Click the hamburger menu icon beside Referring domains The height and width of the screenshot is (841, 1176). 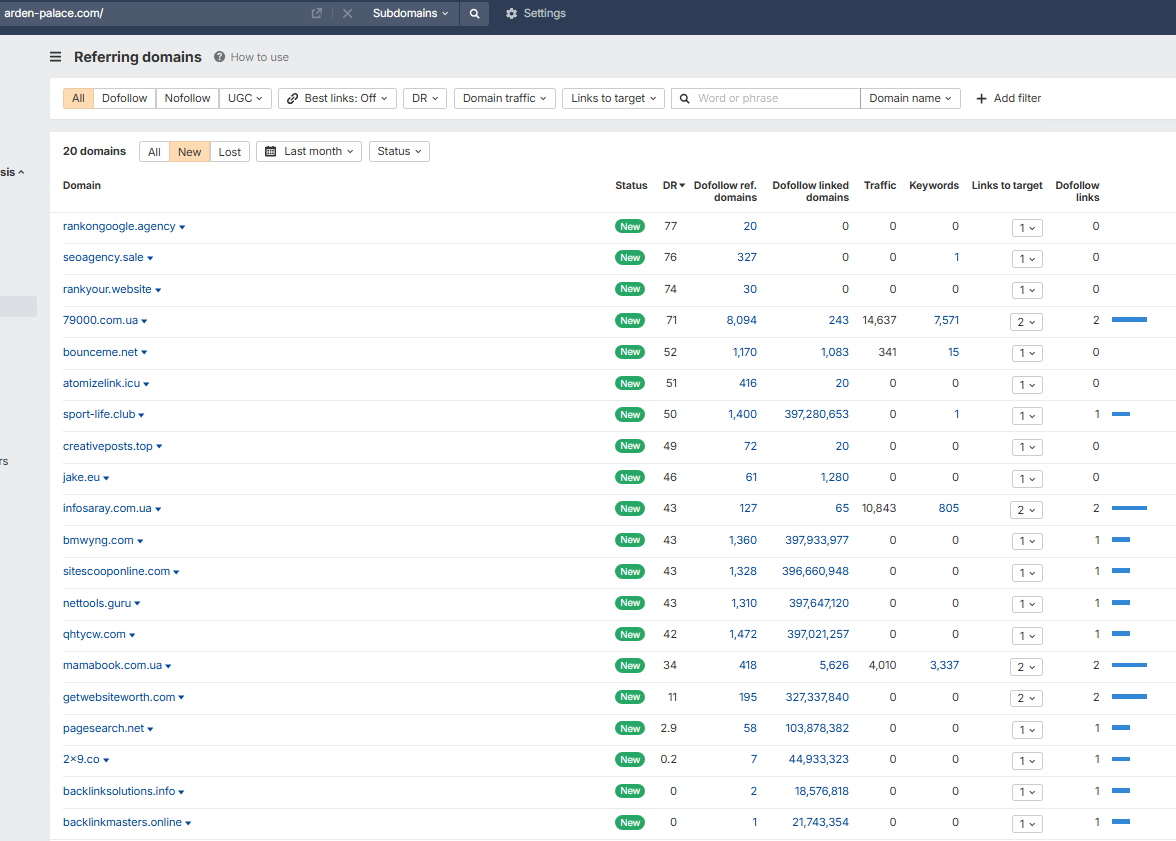tap(56, 57)
